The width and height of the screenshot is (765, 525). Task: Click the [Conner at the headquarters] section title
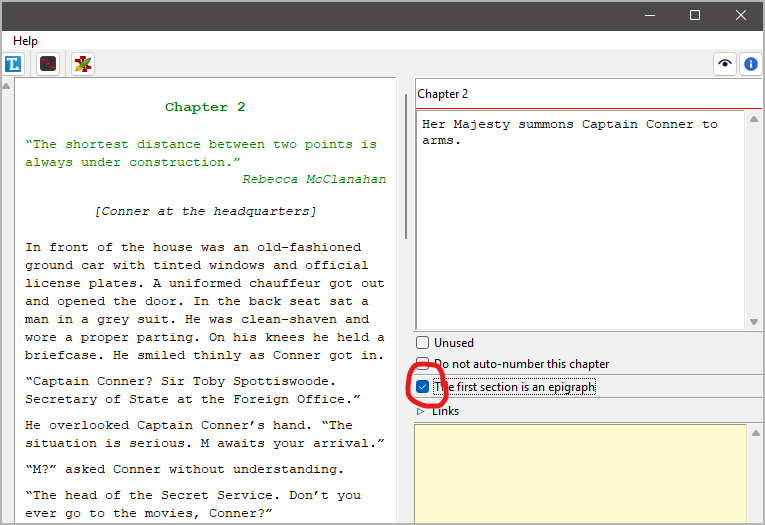[x=205, y=211]
